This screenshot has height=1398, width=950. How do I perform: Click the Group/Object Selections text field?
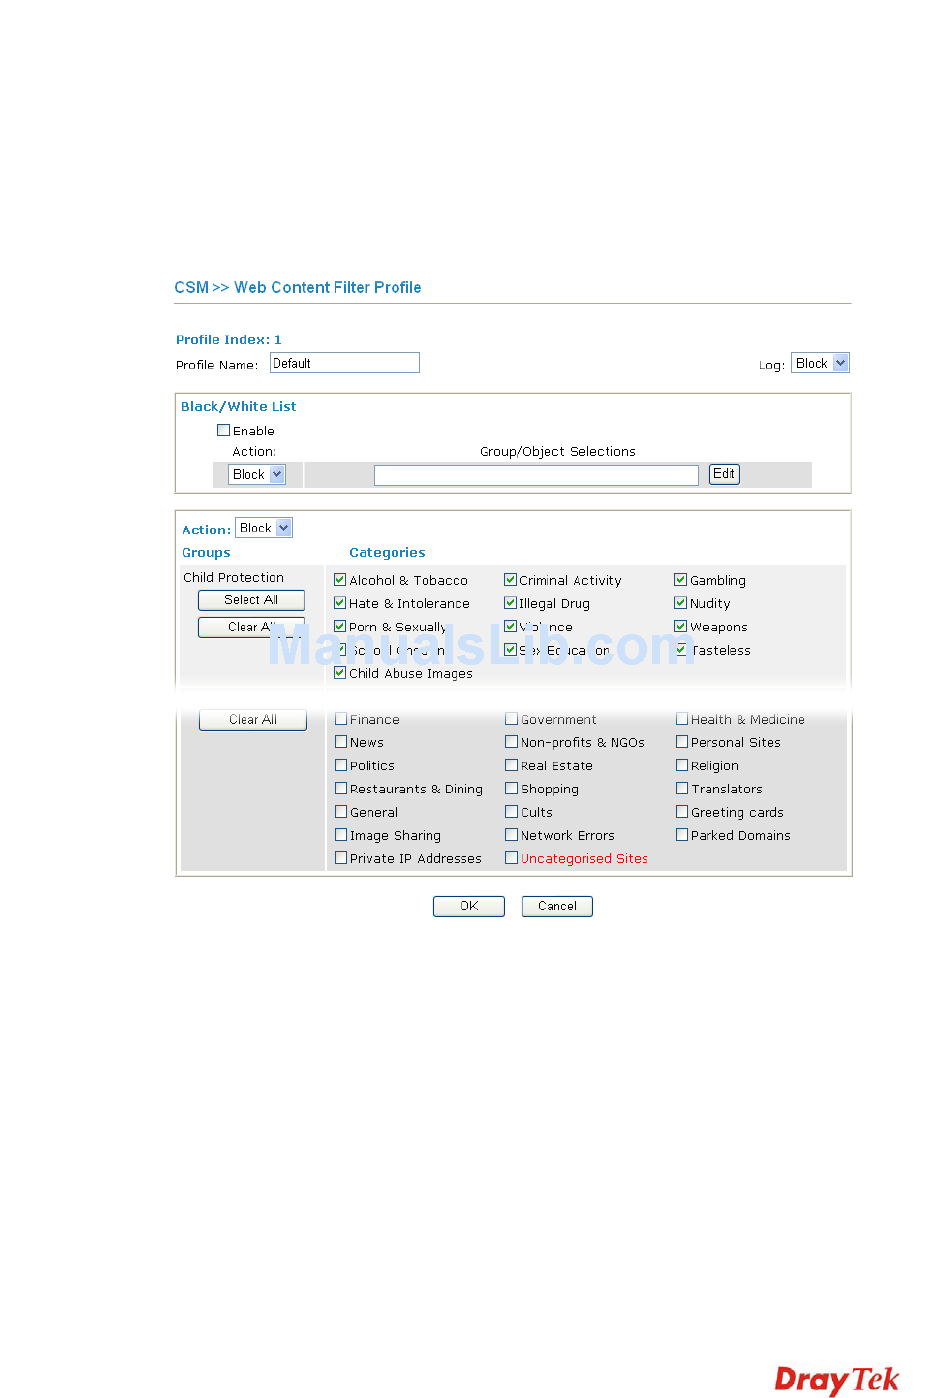[x=536, y=475]
